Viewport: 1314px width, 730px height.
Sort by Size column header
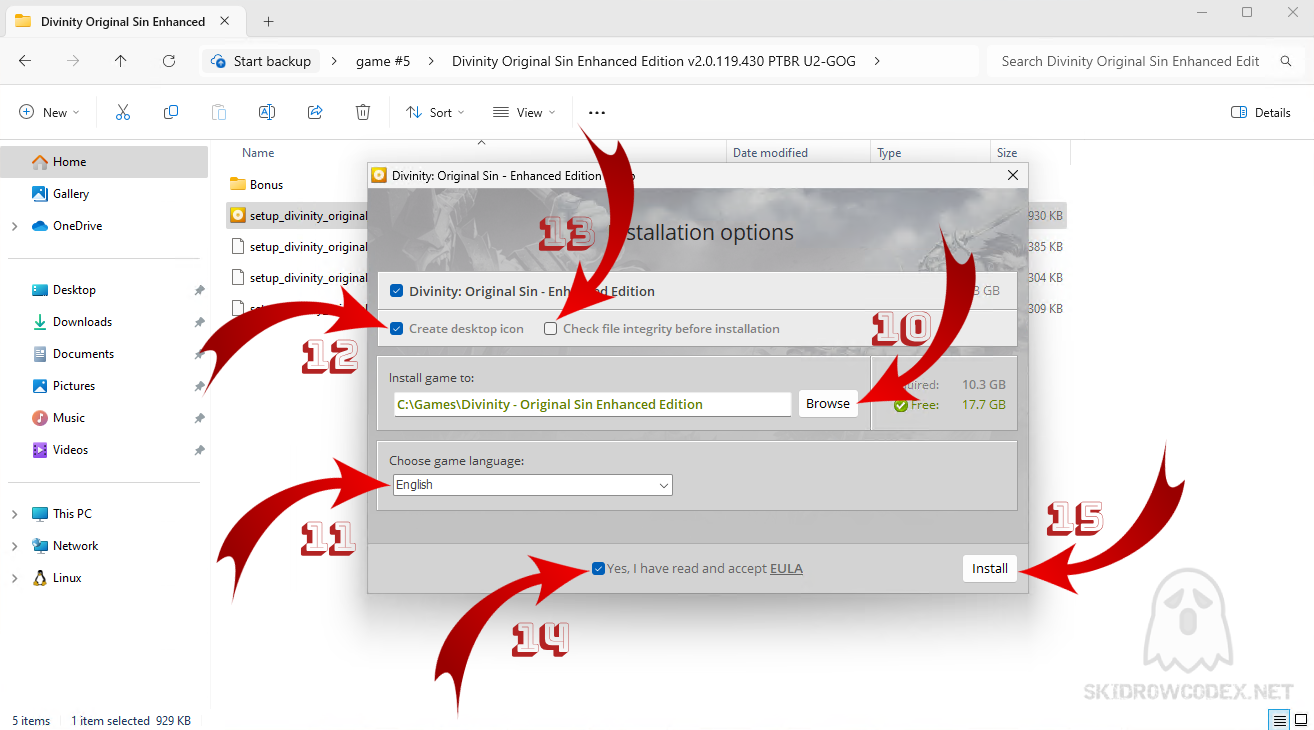1007,153
